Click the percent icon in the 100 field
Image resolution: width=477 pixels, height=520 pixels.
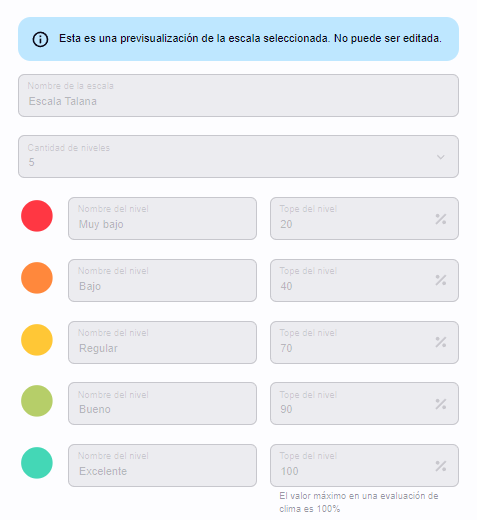(x=441, y=466)
